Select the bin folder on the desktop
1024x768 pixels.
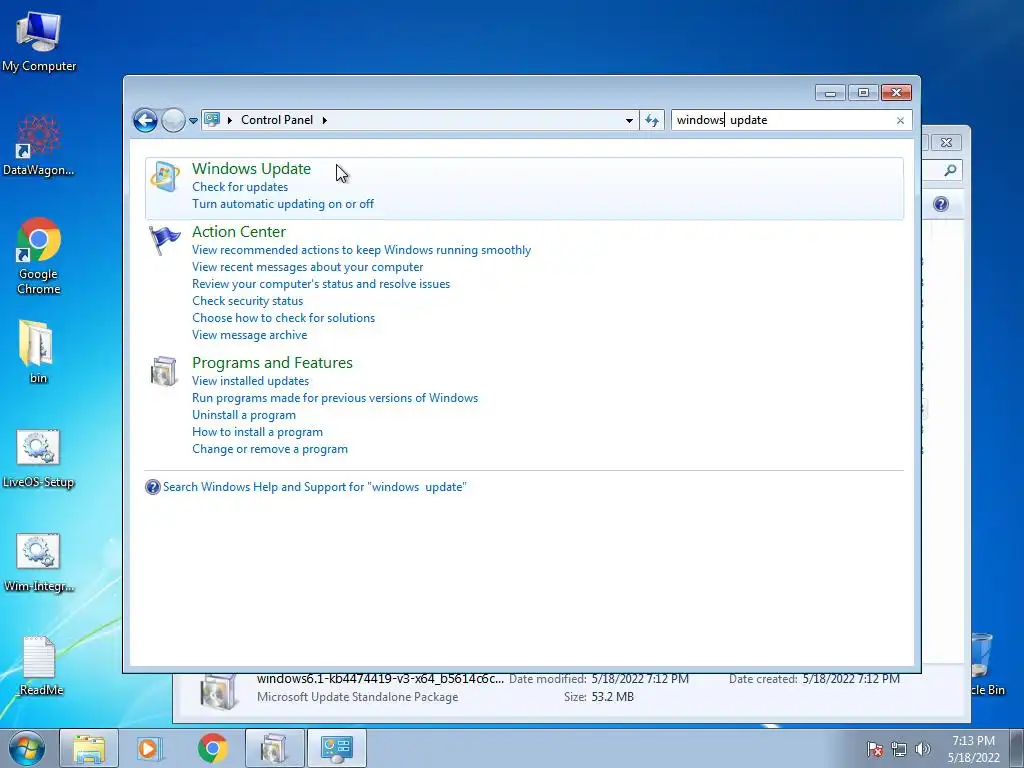[37, 351]
